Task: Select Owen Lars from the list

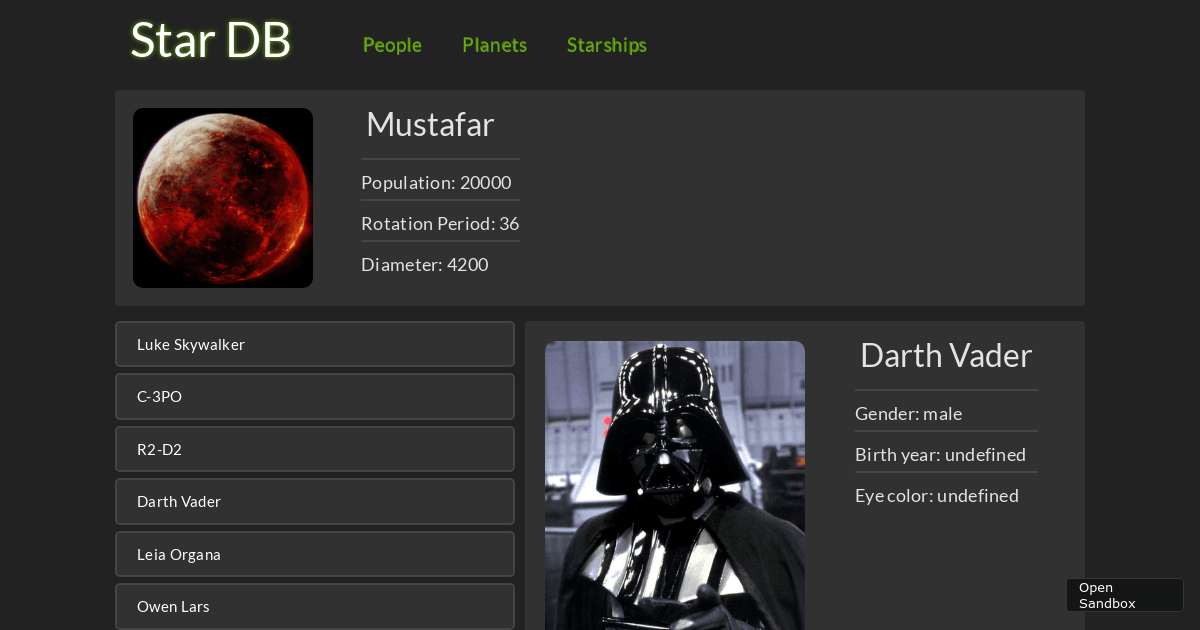Action: click(315, 606)
